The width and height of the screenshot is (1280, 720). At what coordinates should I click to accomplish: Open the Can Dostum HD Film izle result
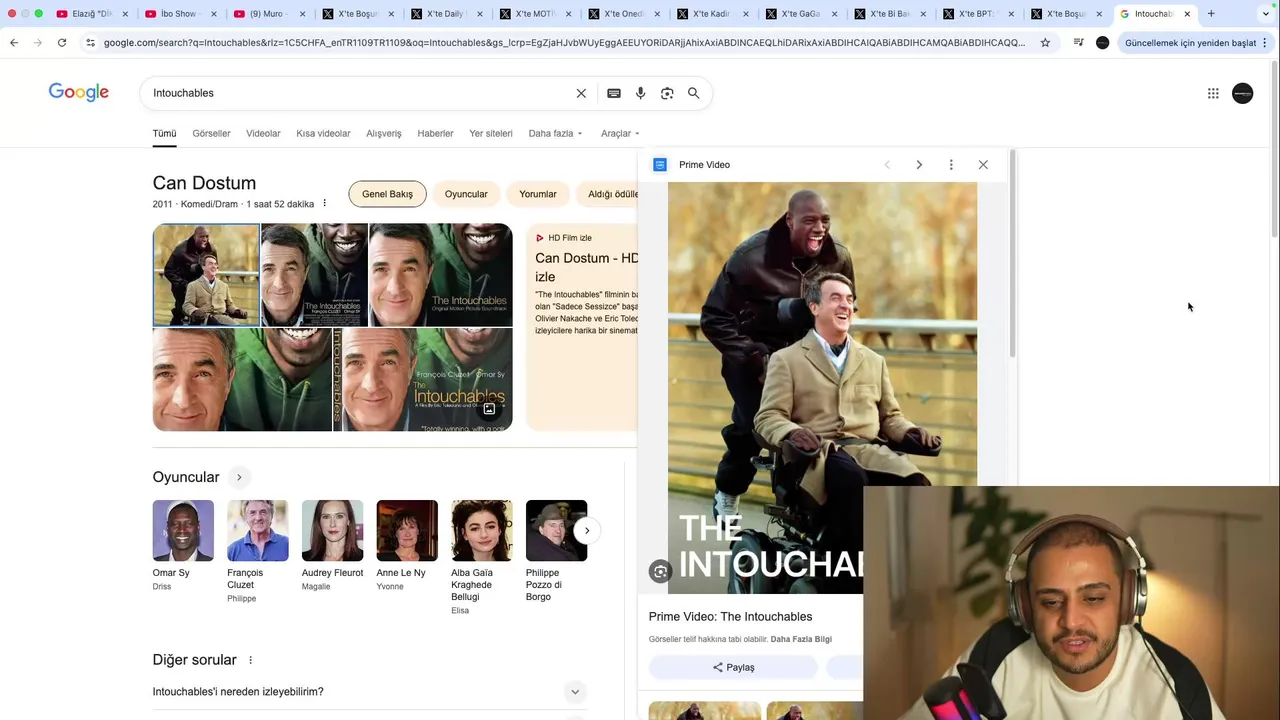click(x=586, y=267)
